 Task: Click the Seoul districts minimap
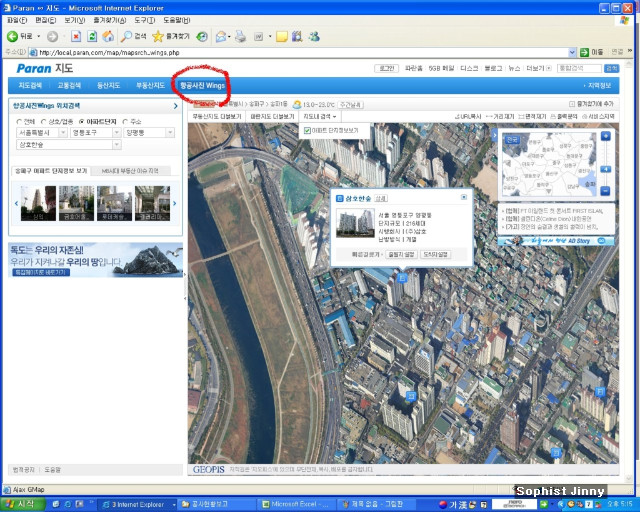tap(549, 164)
